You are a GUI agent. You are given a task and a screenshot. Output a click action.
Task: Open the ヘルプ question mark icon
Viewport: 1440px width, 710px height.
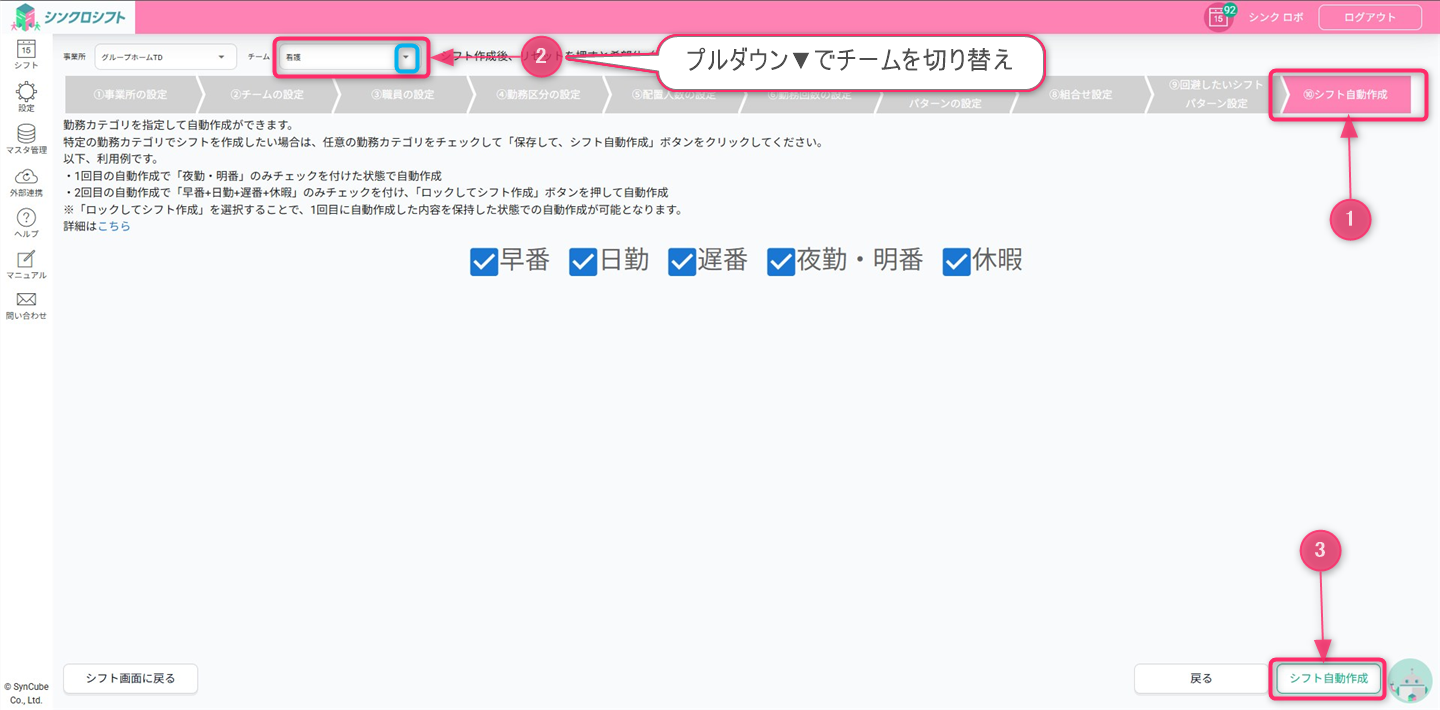click(x=26, y=218)
